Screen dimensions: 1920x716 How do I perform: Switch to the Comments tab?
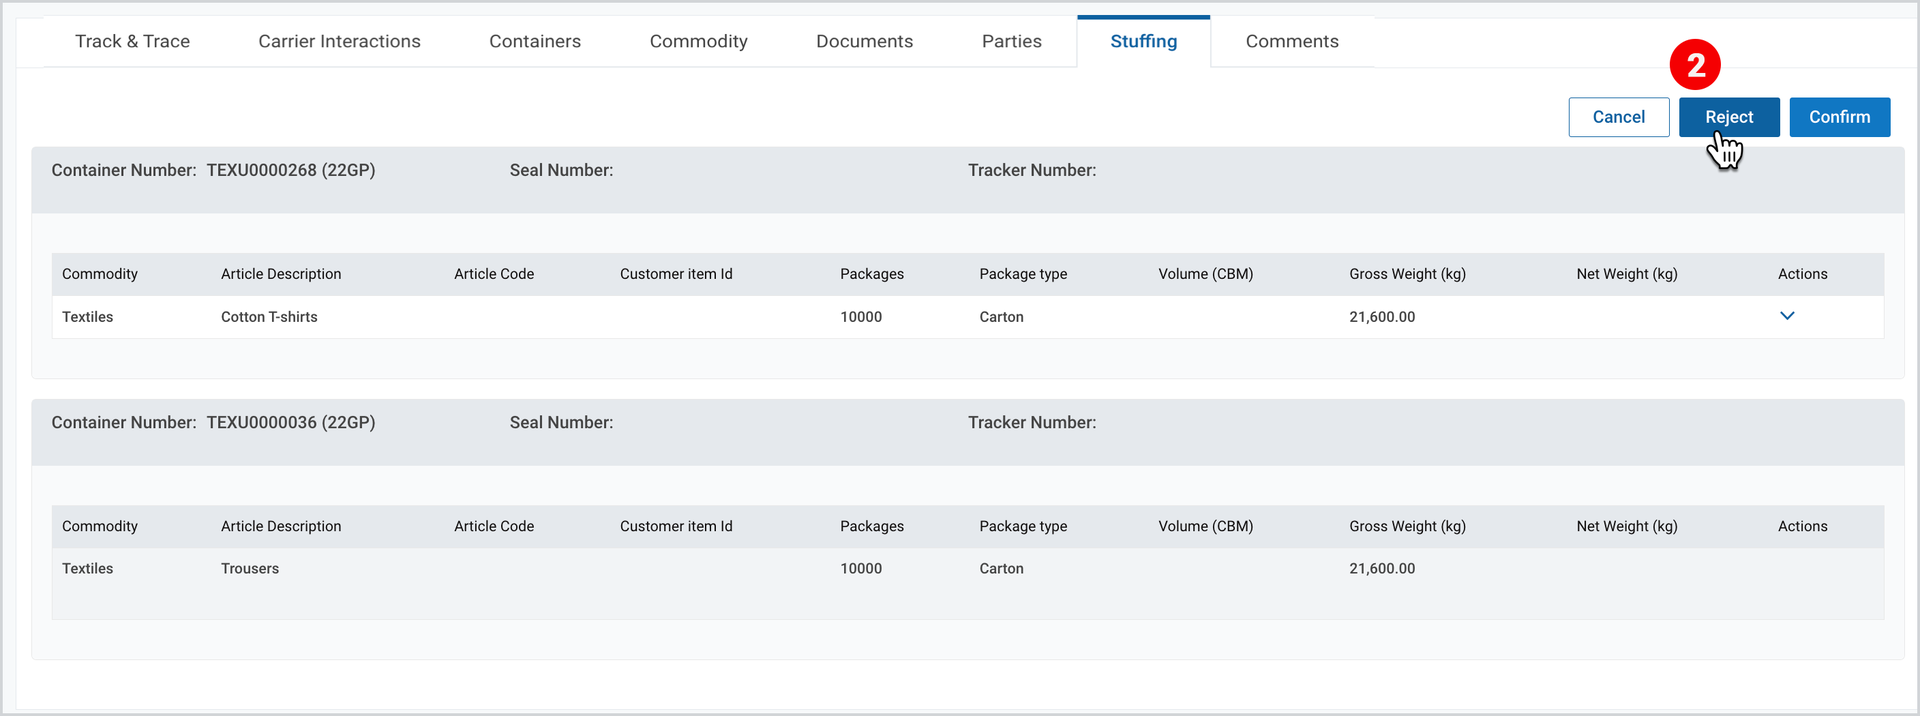[1292, 41]
